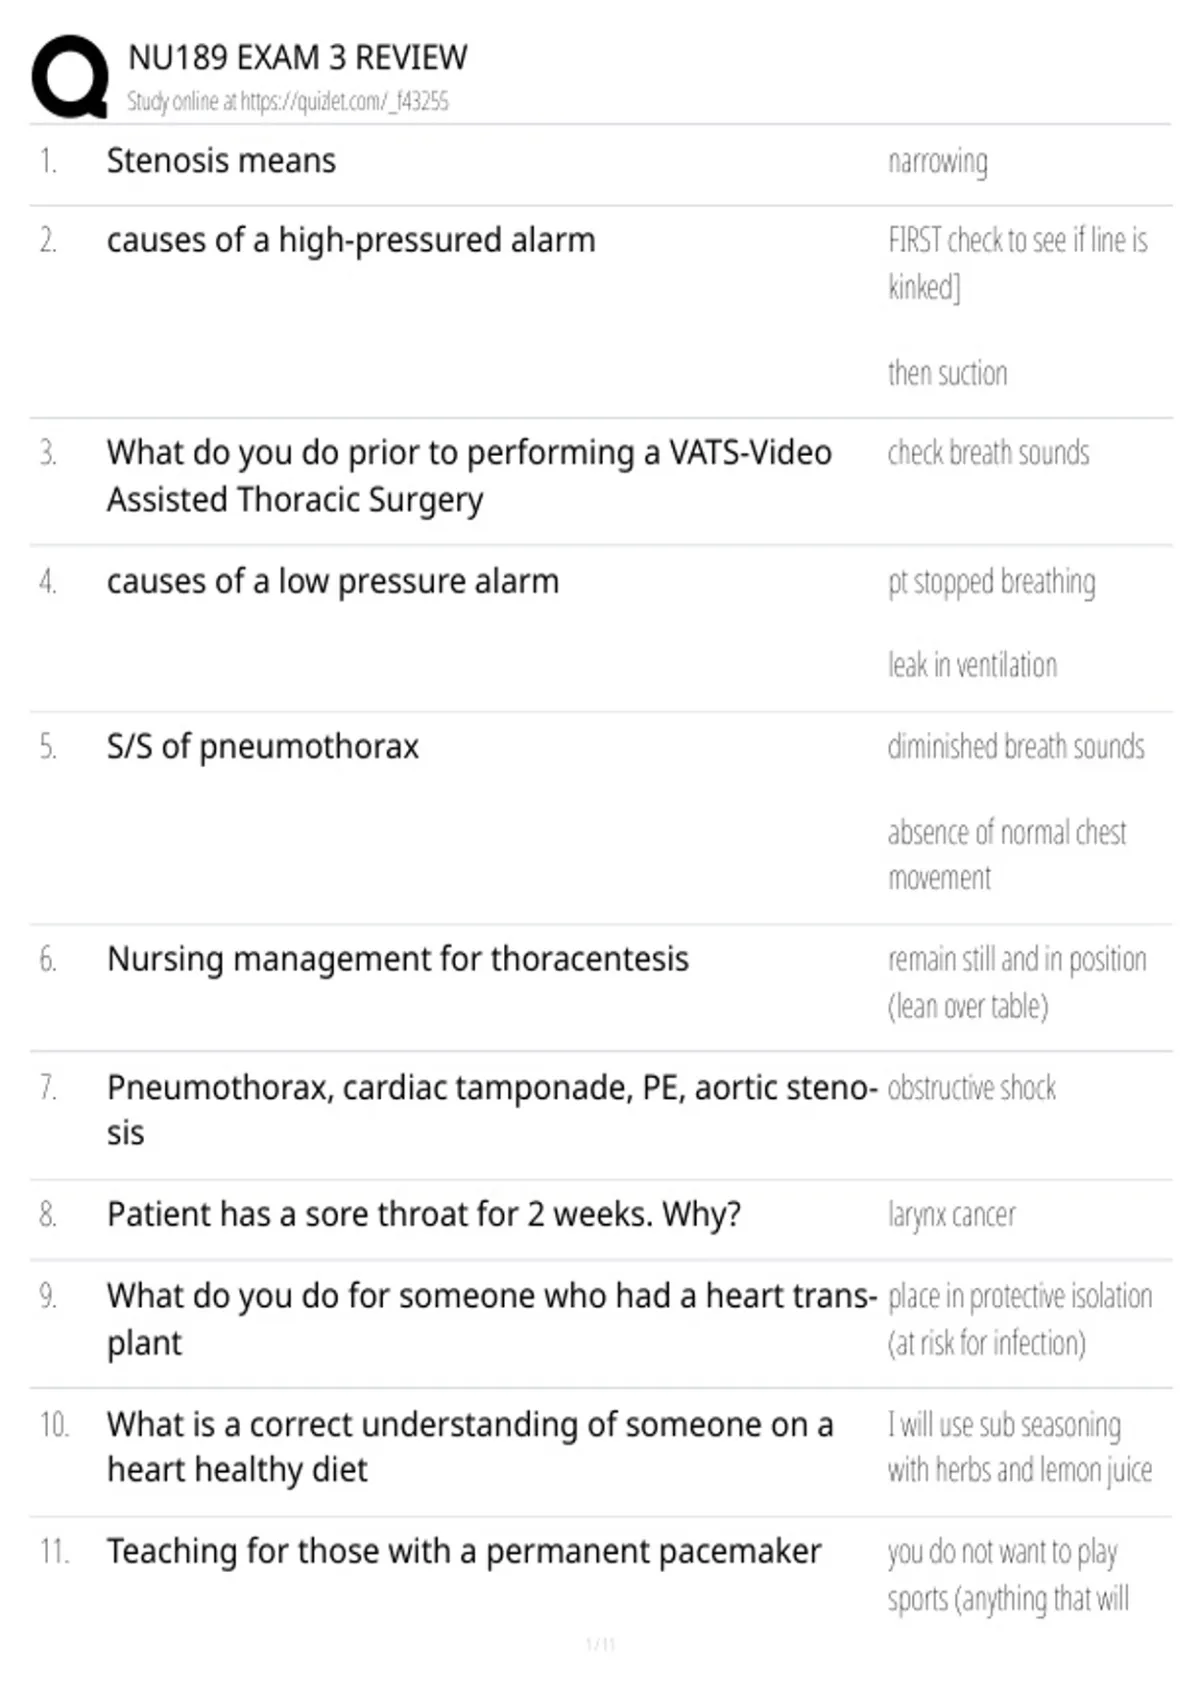This screenshot has width=1200, height=1700.
Task: Select the 'S/S of pneumothorax' term
Action: pyautogui.click(x=263, y=747)
